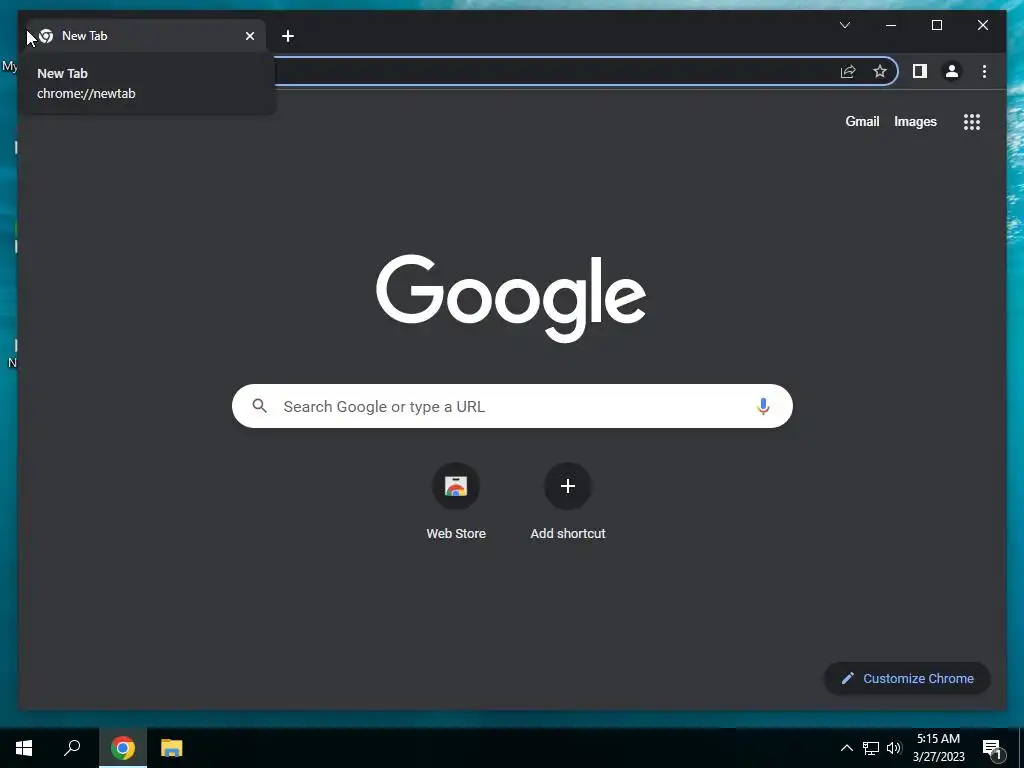
Task: Open File Explorer from taskbar
Action: pyautogui.click(x=171, y=748)
